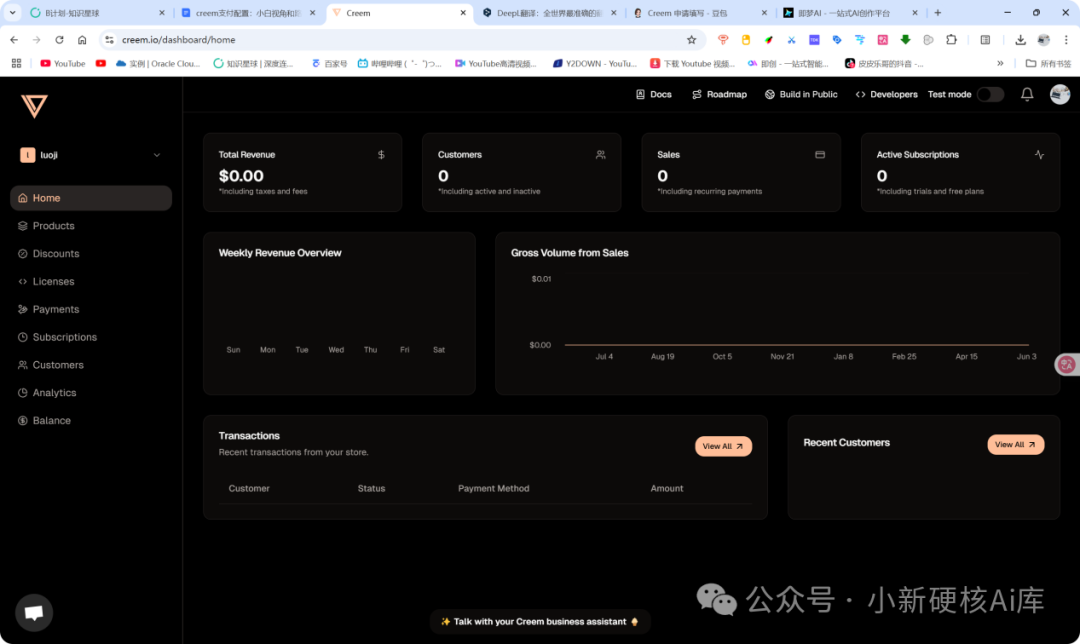Click the Sales card icon
Screen dimensions: 1080x644
[820, 155]
